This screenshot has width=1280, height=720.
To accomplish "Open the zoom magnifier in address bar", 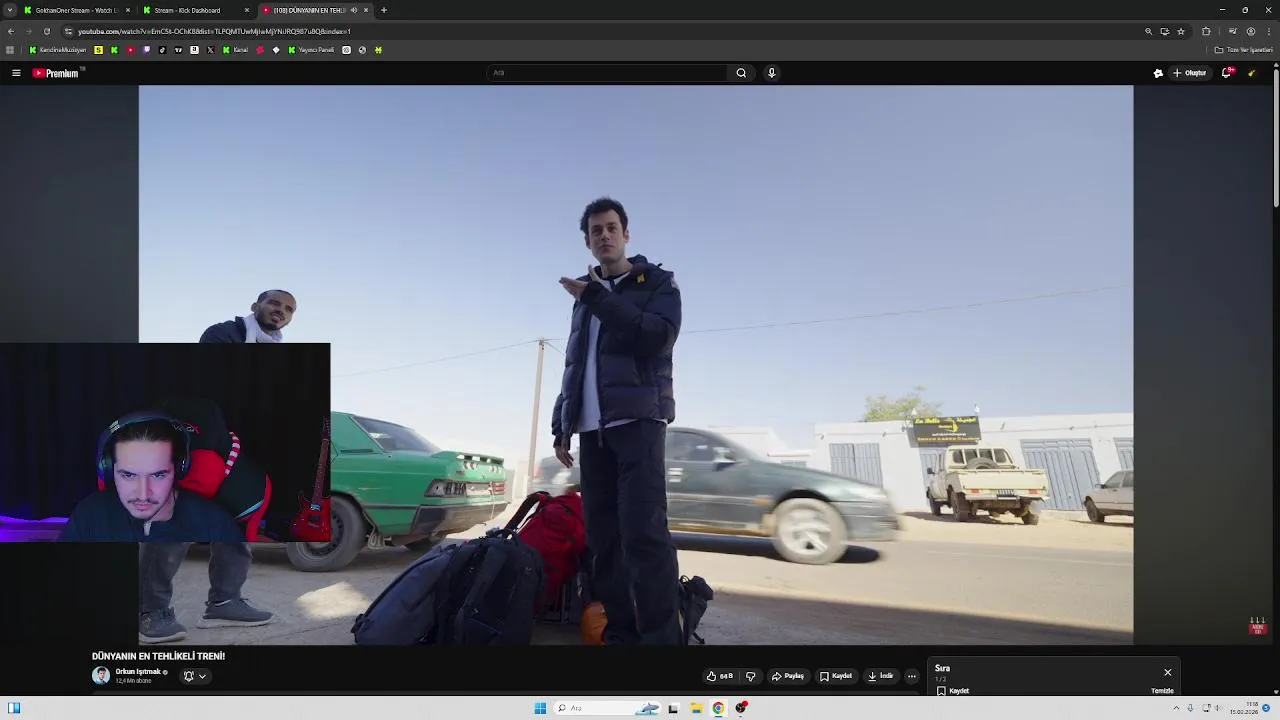I will tap(1149, 31).
